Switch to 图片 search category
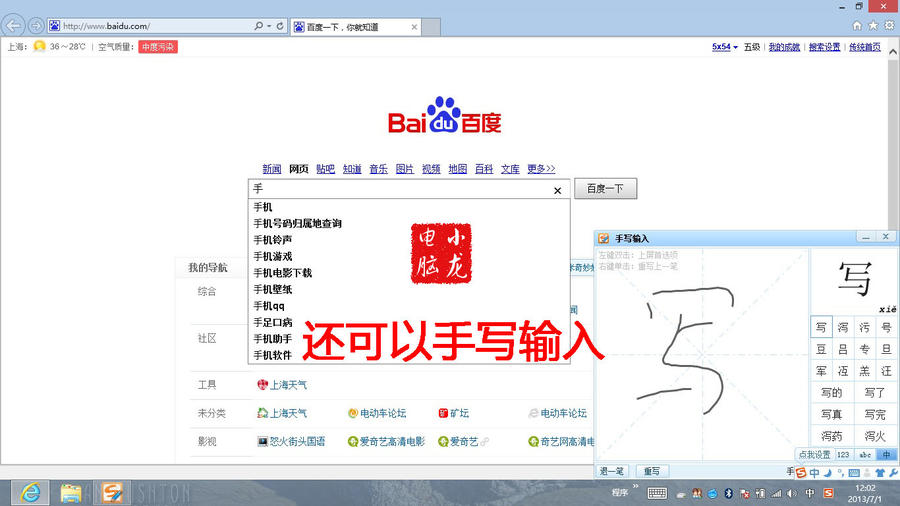This screenshot has height=506, width=900. coord(405,169)
